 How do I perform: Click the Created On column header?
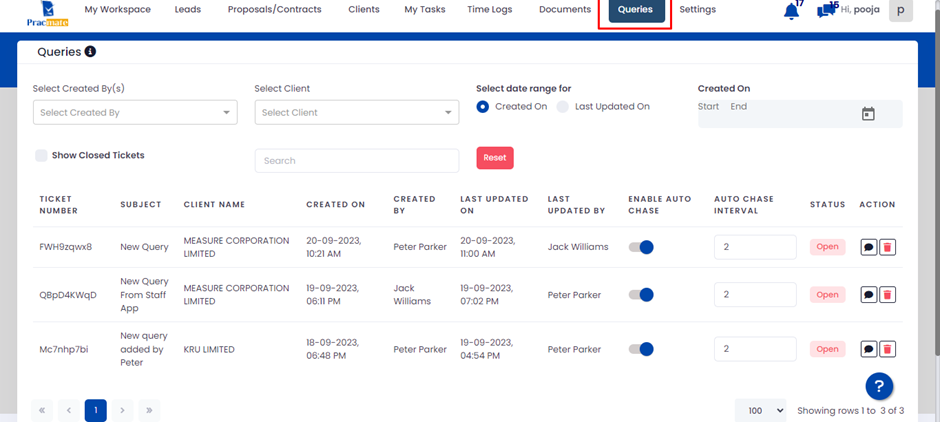coord(336,204)
